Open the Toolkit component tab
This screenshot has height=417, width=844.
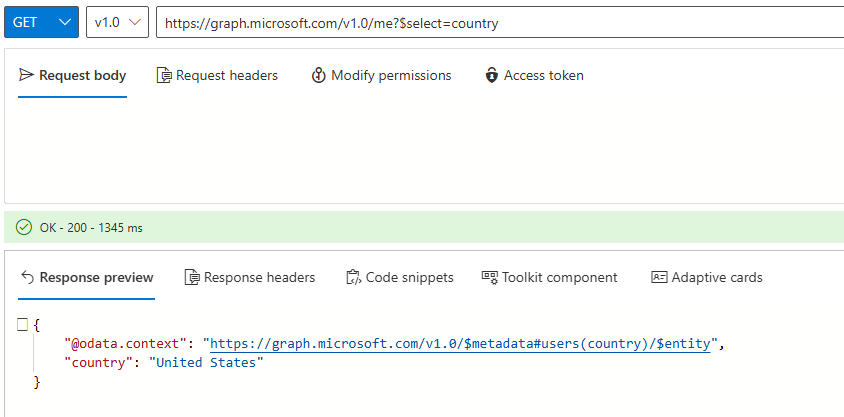tap(550, 278)
